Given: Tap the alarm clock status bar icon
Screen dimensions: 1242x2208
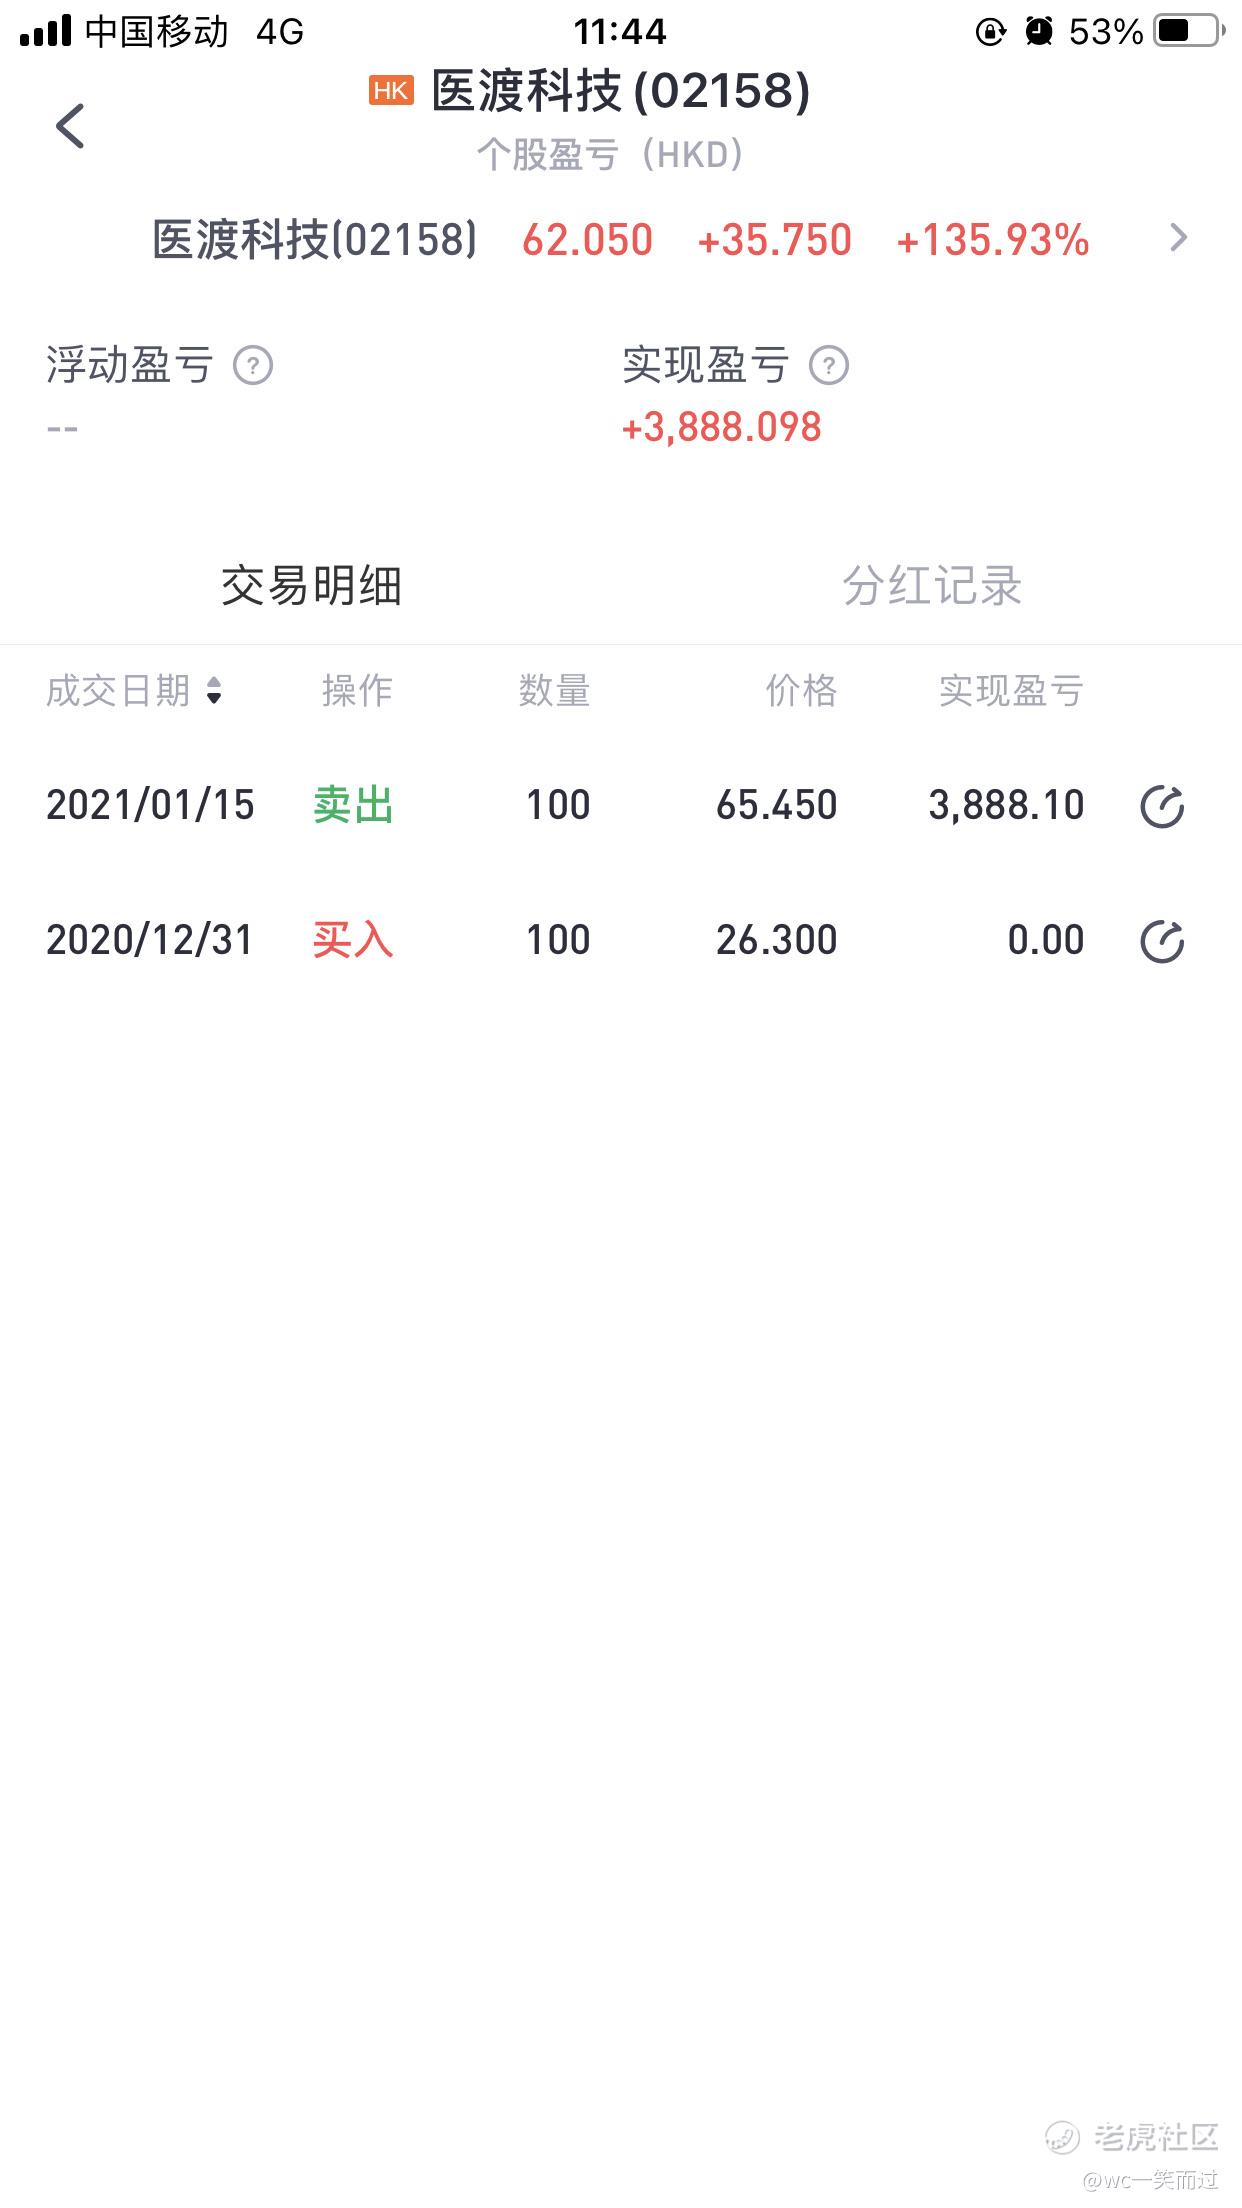Looking at the screenshot, I should click(x=1039, y=32).
